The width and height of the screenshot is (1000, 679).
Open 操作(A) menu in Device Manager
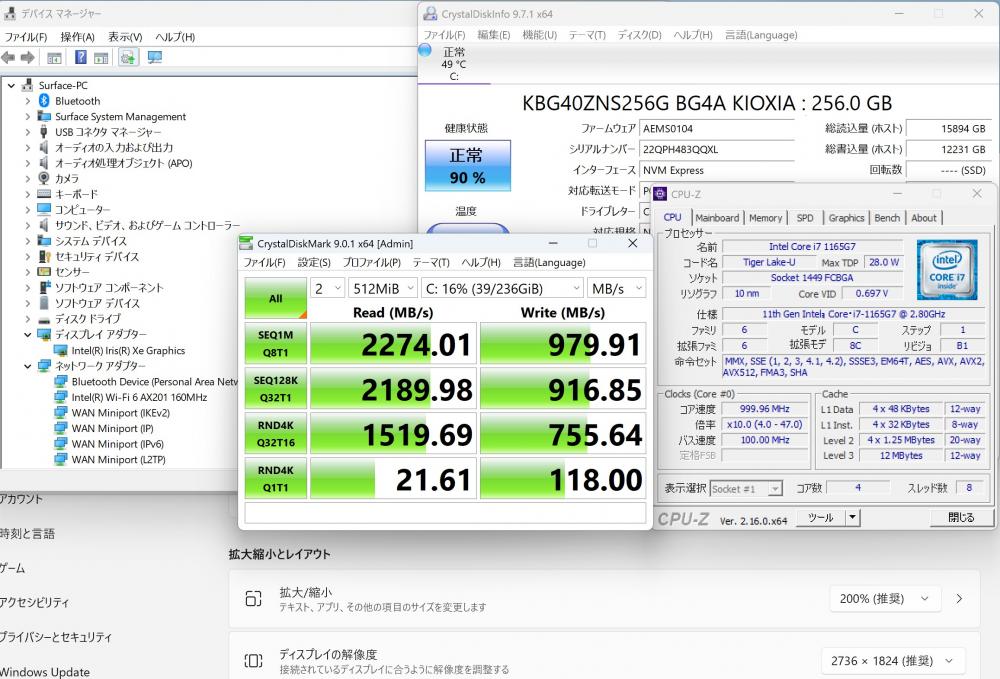click(x=77, y=37)
